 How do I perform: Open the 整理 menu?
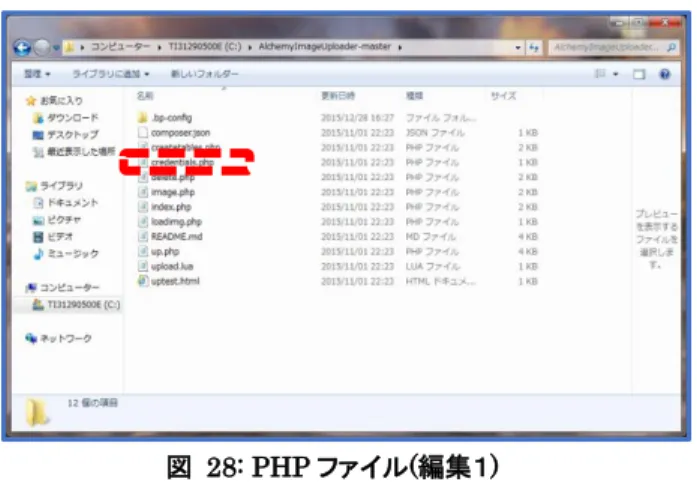37,74
